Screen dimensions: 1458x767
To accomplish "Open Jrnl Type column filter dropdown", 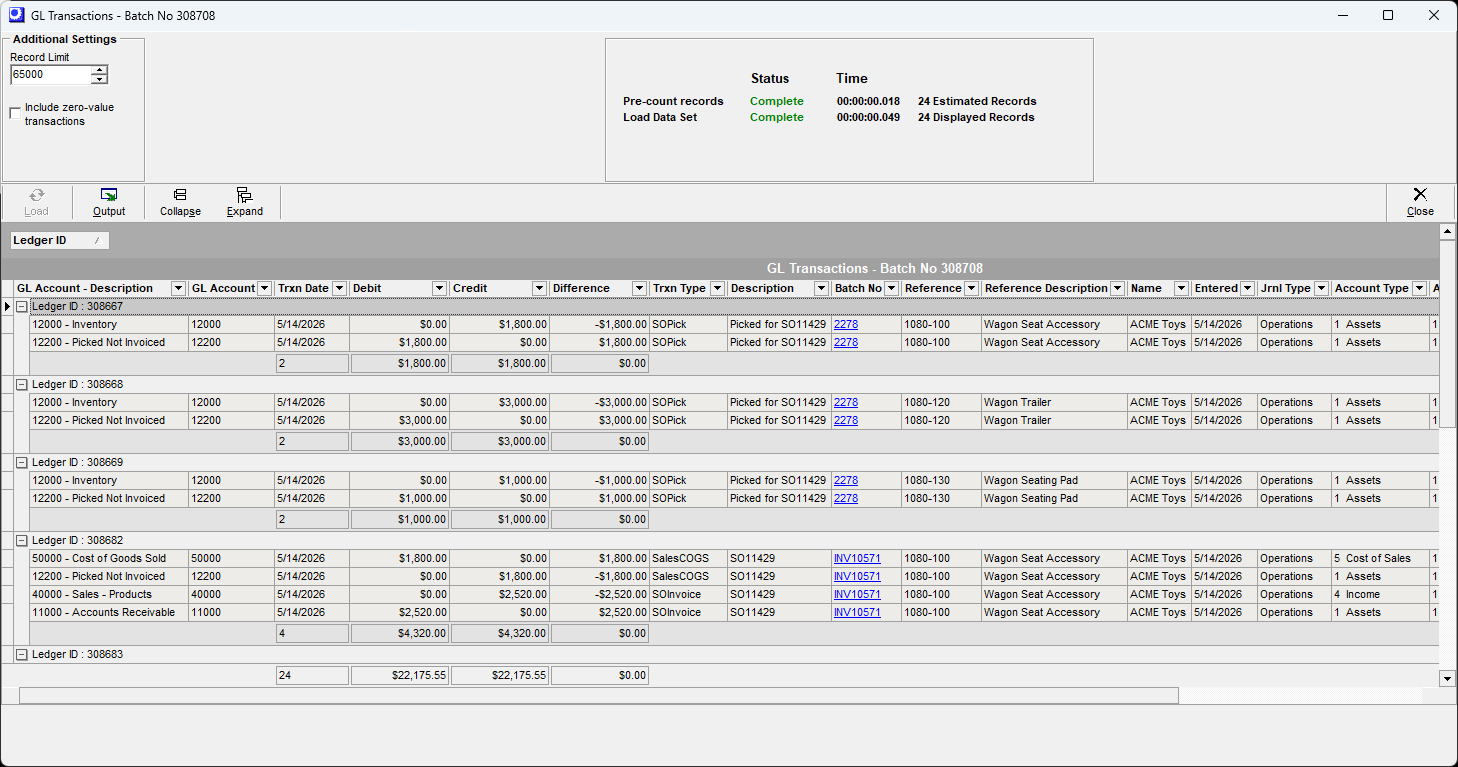I will (1321, 288).
